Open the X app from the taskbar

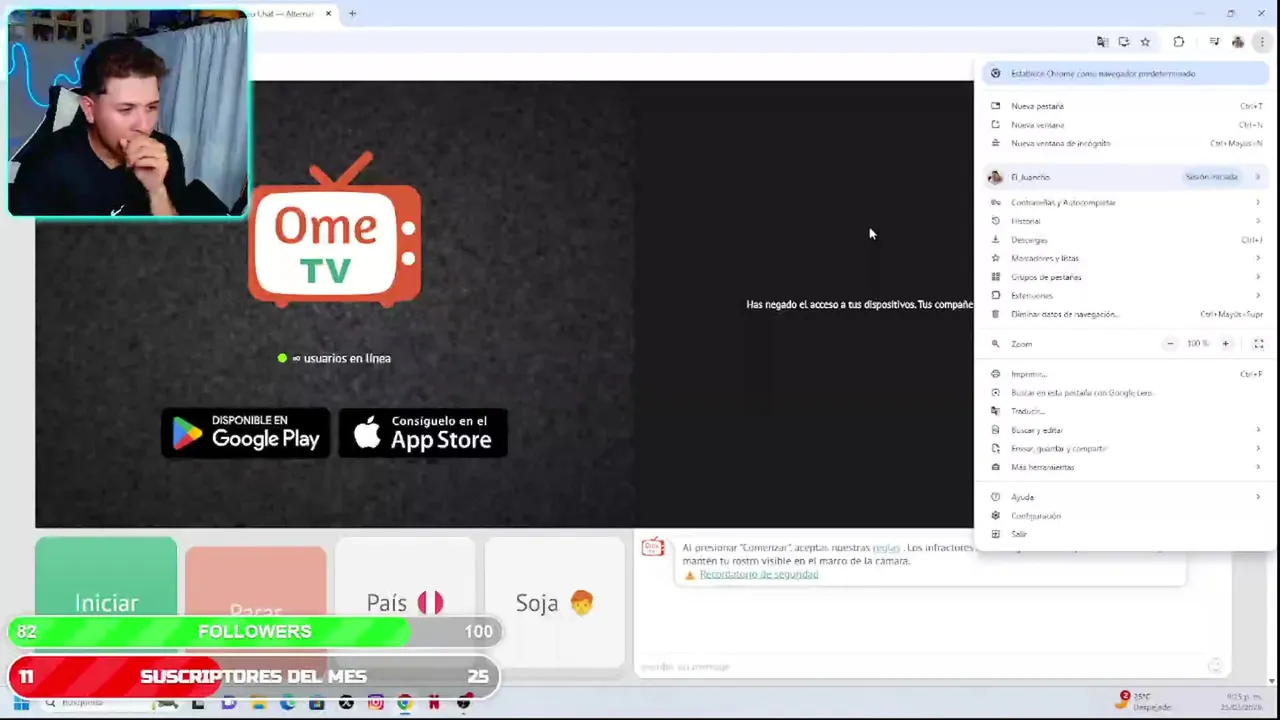[x=346, y=704]
